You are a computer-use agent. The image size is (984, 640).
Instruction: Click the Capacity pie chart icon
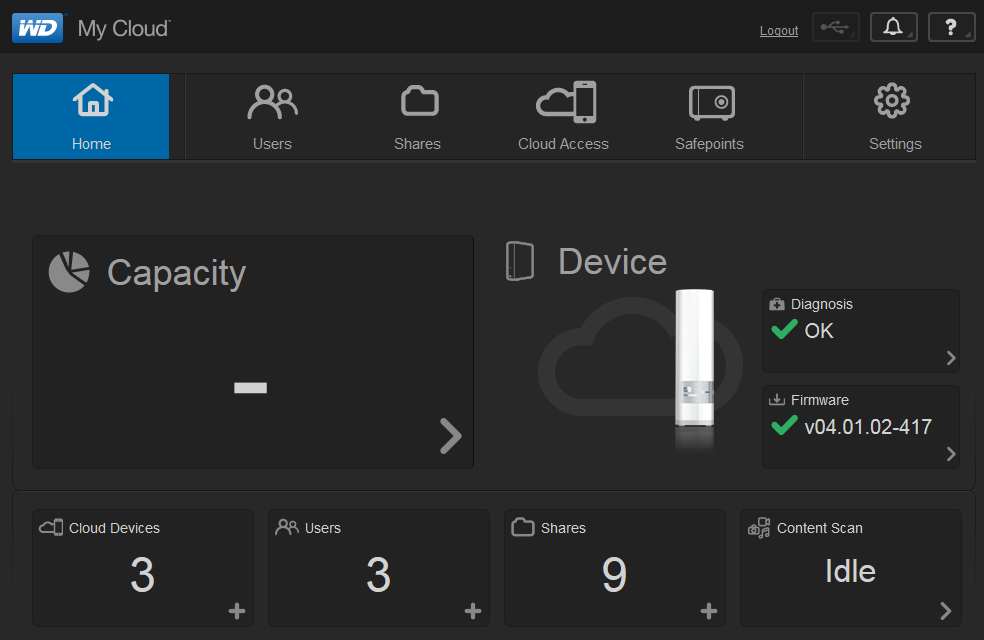coord(69,272)
